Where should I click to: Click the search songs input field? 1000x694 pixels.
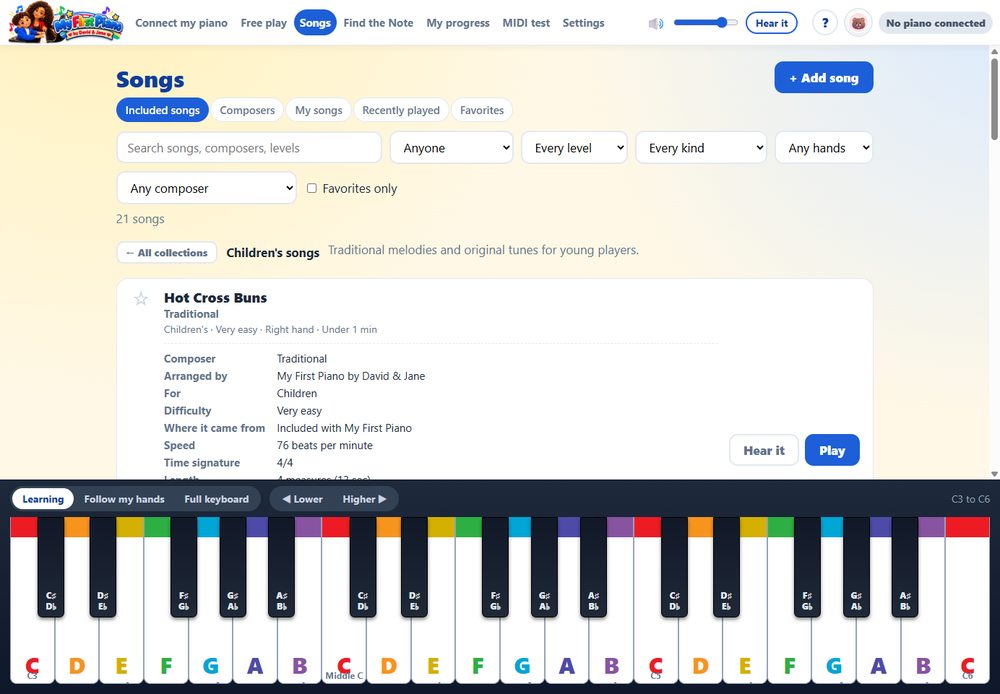249,148
